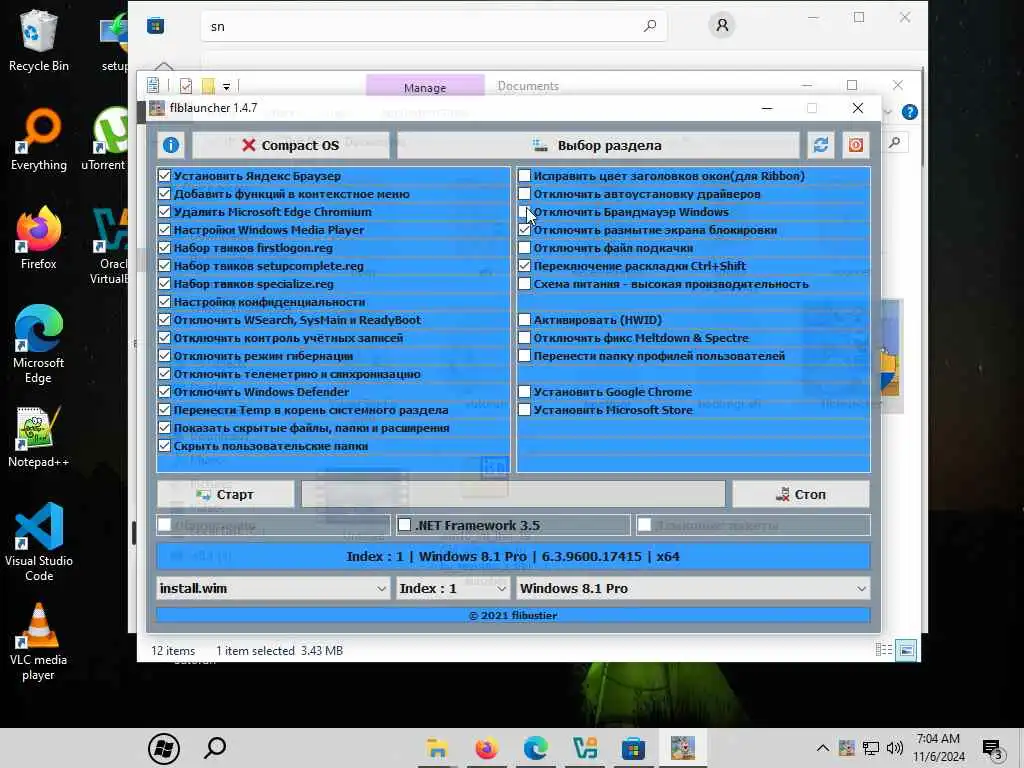Screen dimensions: 1024x768
Task: Click the Compact OS button
Action: pos(291,145)
